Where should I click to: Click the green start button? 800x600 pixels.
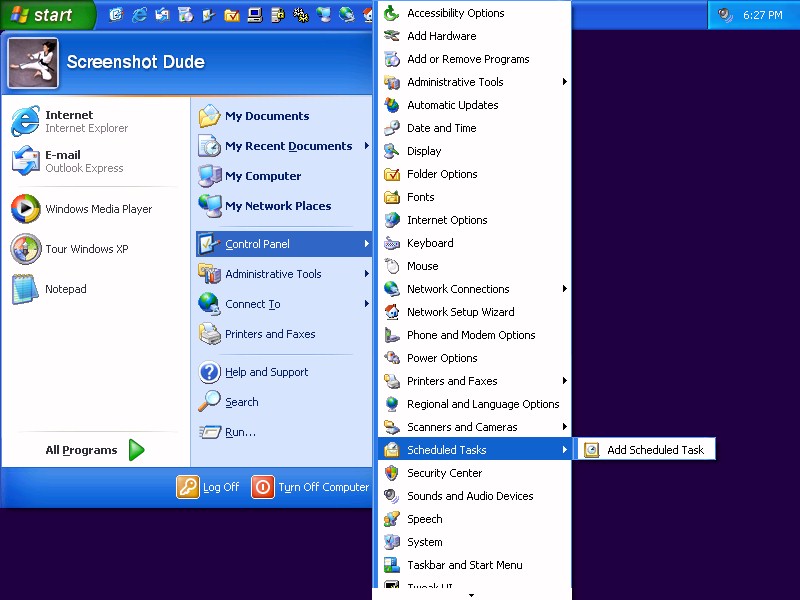point(46,15)
